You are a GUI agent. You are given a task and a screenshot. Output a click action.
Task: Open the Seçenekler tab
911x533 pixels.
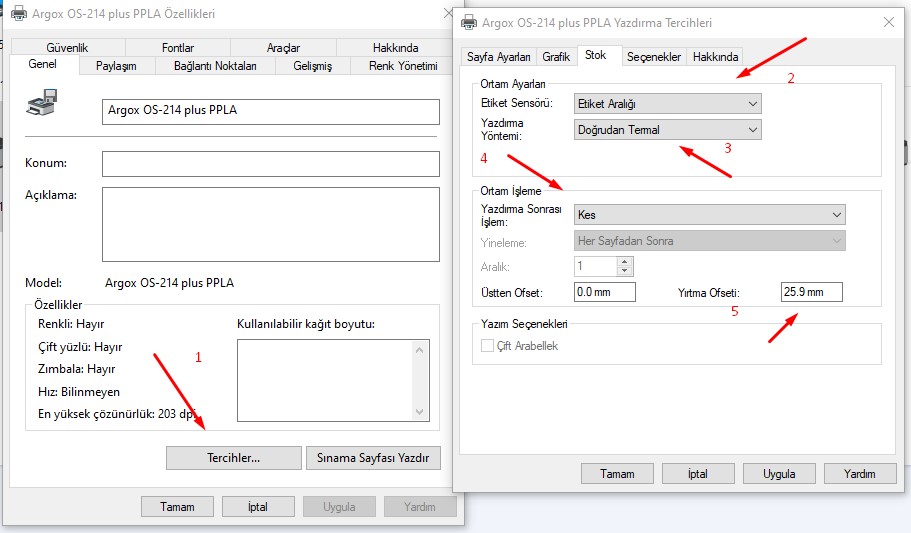(x=654, y=57)
